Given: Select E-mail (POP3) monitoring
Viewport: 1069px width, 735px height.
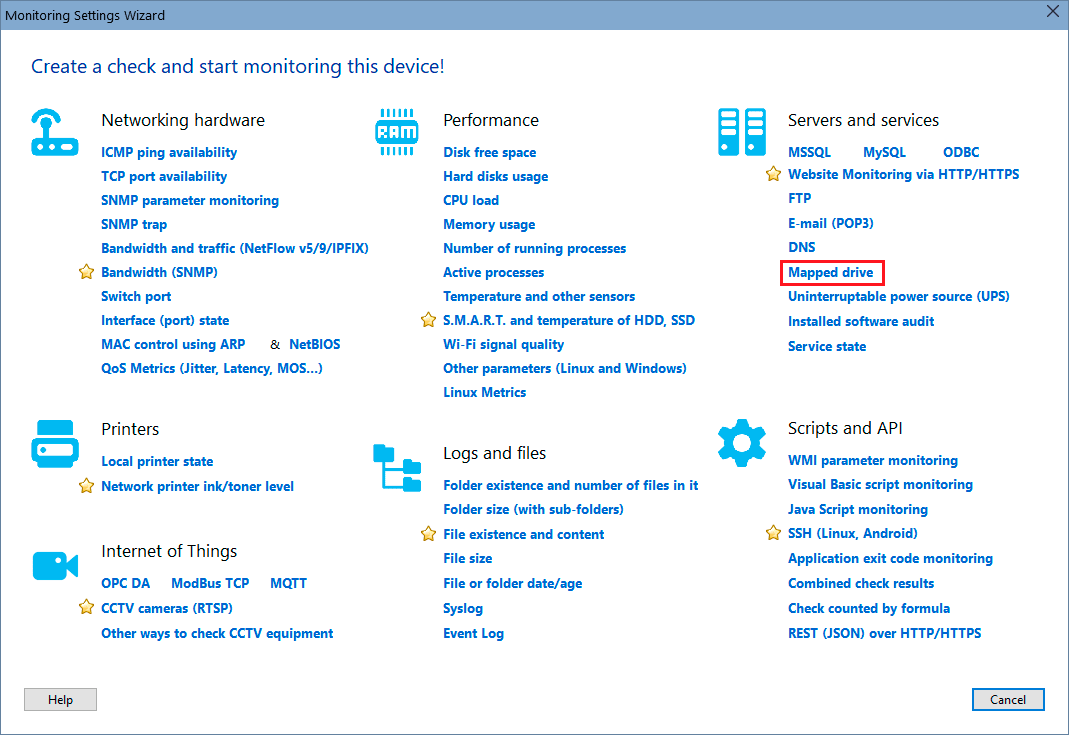Looking at the screenshot, I should click(x=831, y=223).
